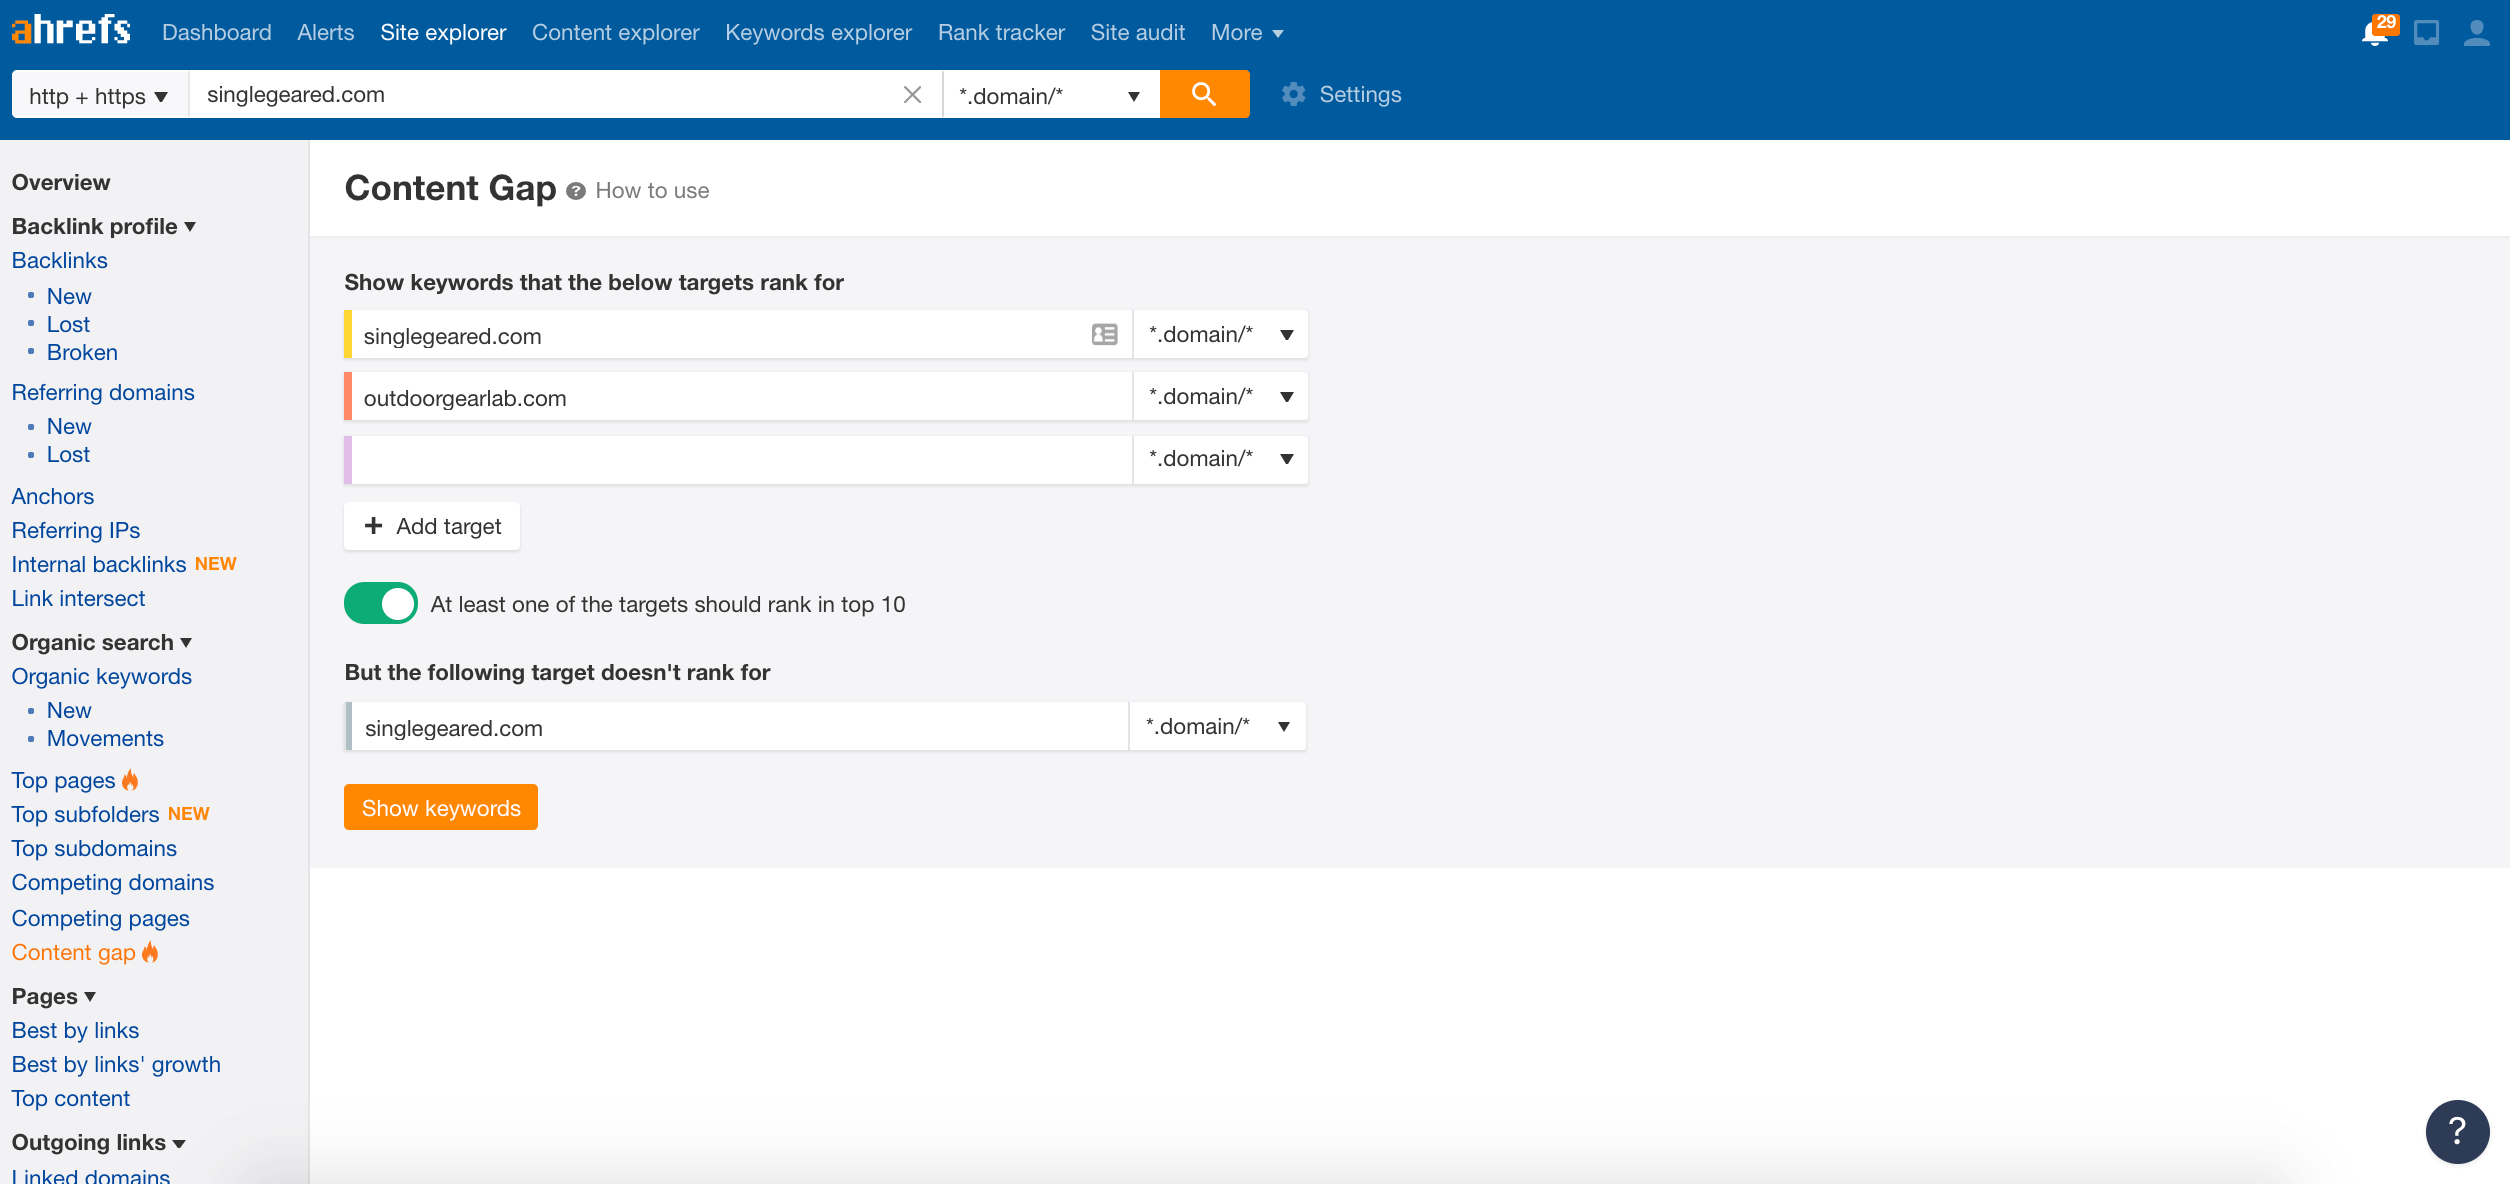Open the user account icon
Image resolution: width=2510 pixels, height=1184 pixels.
pos(2477,33)
